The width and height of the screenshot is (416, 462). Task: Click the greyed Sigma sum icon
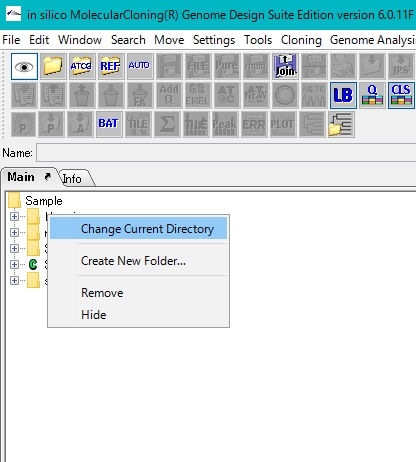point(167,124)
